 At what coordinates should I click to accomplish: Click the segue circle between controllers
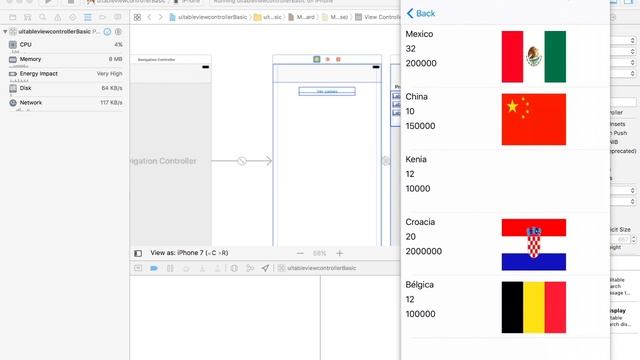click(242, 161)
